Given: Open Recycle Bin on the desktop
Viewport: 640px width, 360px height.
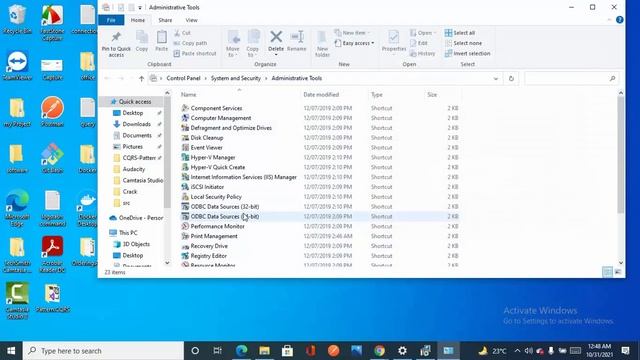Looking at the screenshot, I should (17, 20).
